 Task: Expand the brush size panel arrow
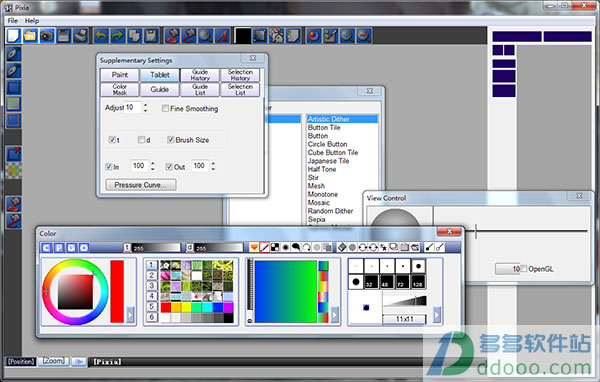pos(437,315)
